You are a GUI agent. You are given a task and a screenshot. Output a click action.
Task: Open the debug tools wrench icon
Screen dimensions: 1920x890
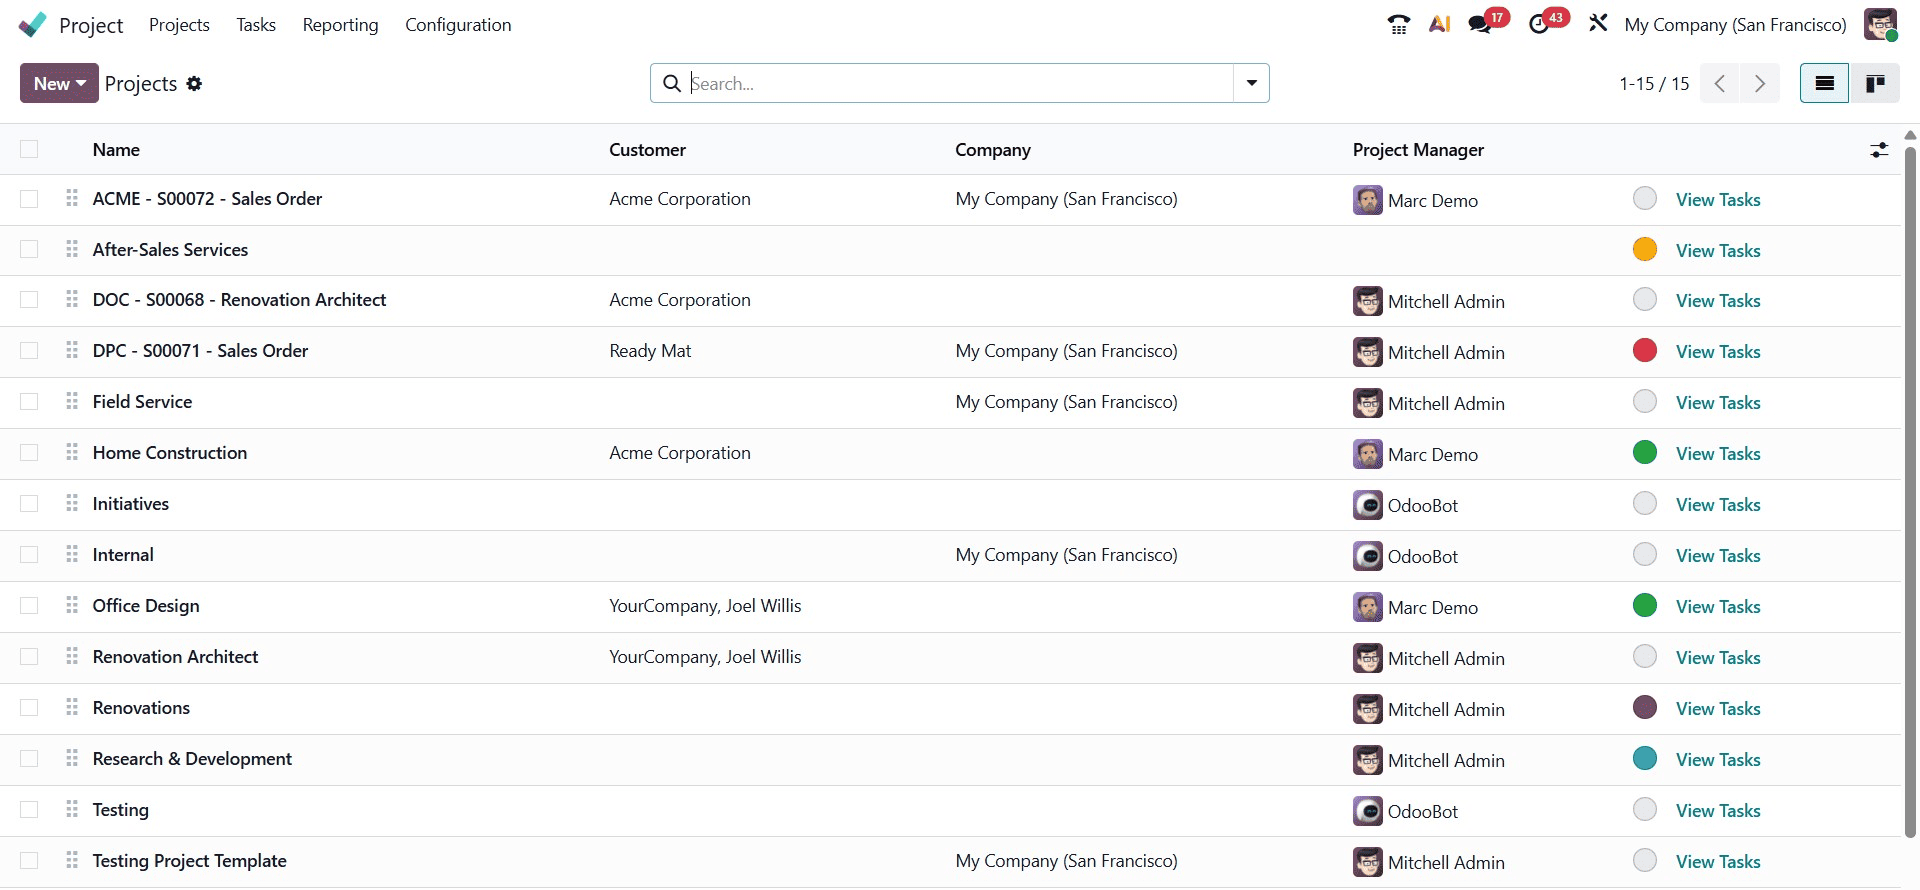pyautogui.click(x=1598, y=23)
